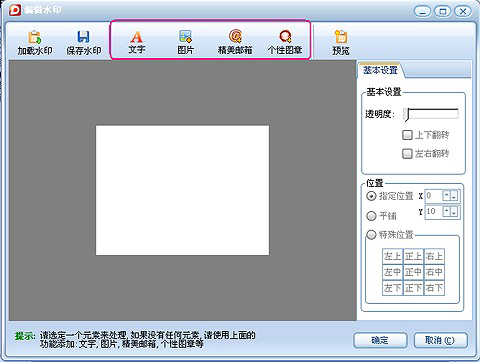480x362 pixels.
Task: Choose the 右下 bottom-right position
Action: pos(434,288)
